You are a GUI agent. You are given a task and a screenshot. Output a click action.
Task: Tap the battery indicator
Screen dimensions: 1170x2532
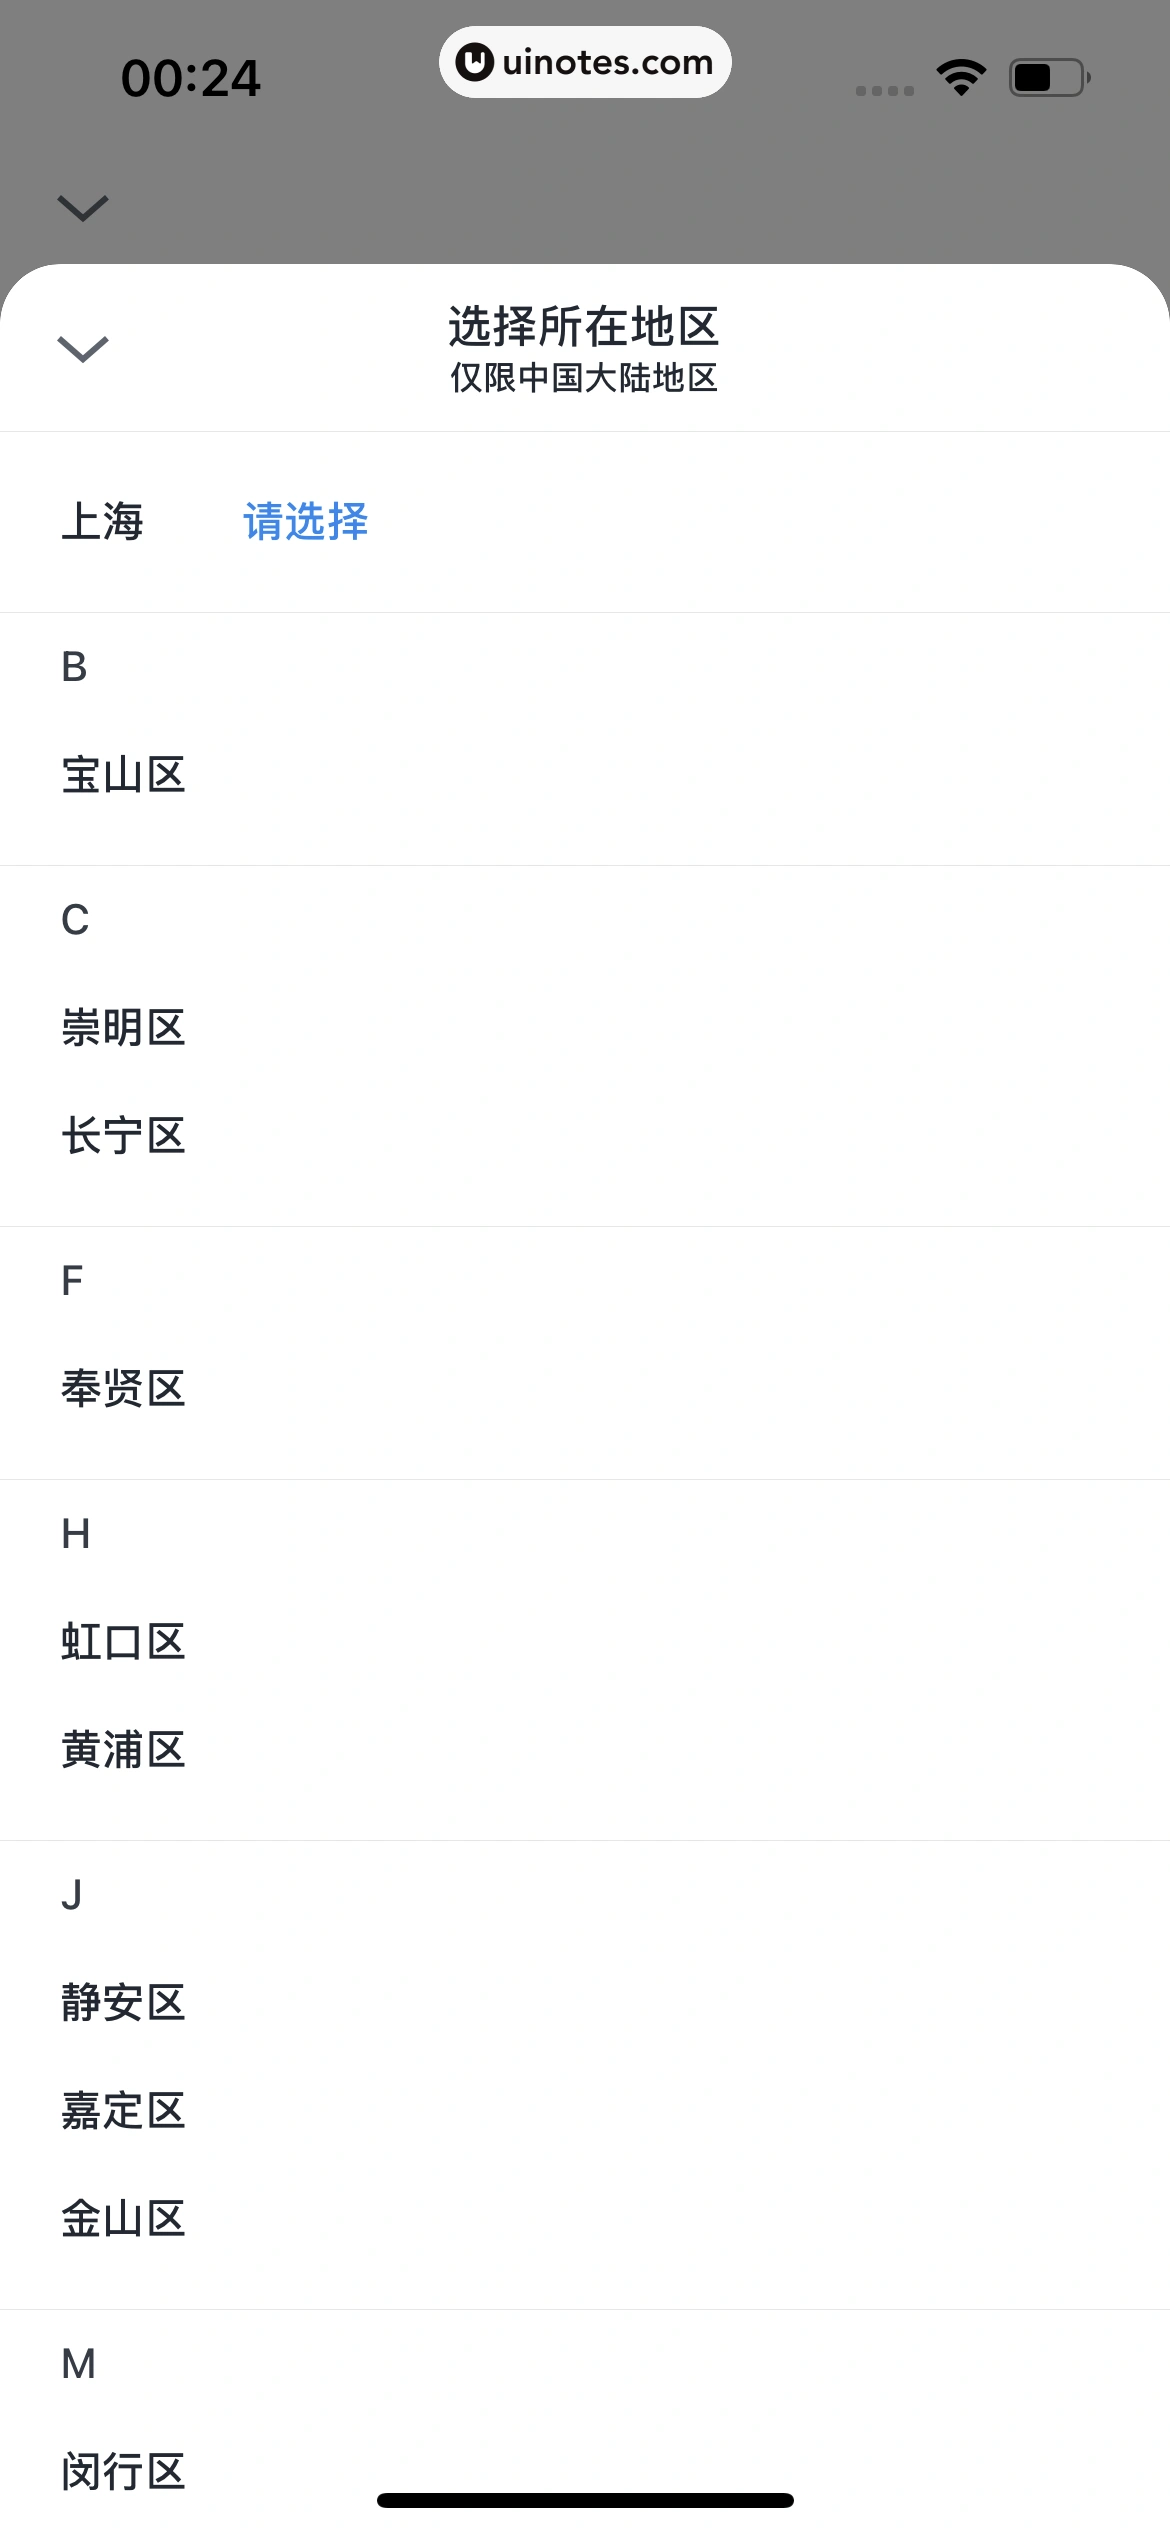[x=1044, y=75]
